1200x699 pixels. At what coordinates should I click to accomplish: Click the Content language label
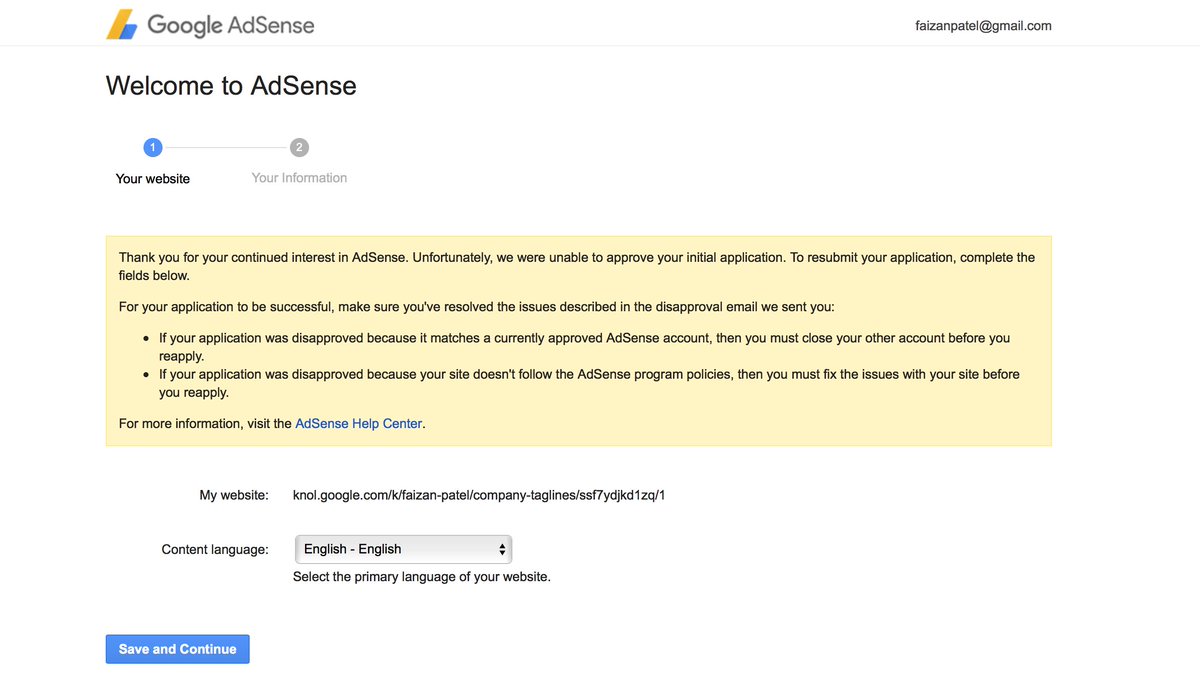[215, 549]
